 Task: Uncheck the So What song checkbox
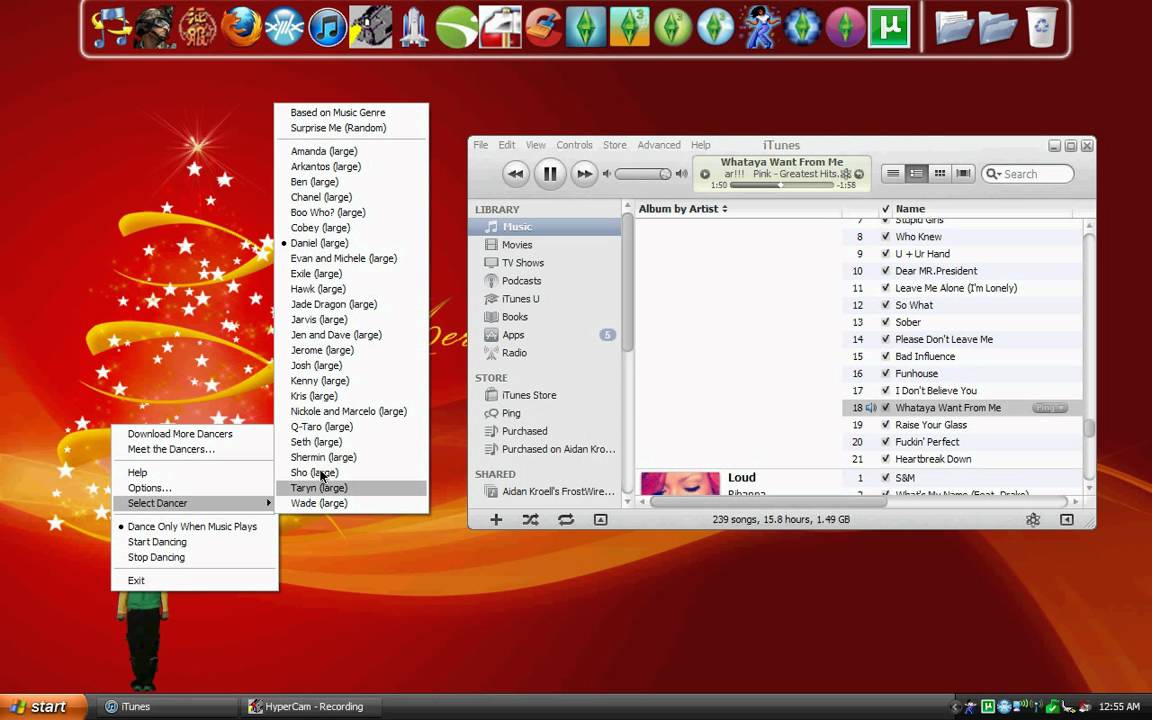click(x=885, y=305)
